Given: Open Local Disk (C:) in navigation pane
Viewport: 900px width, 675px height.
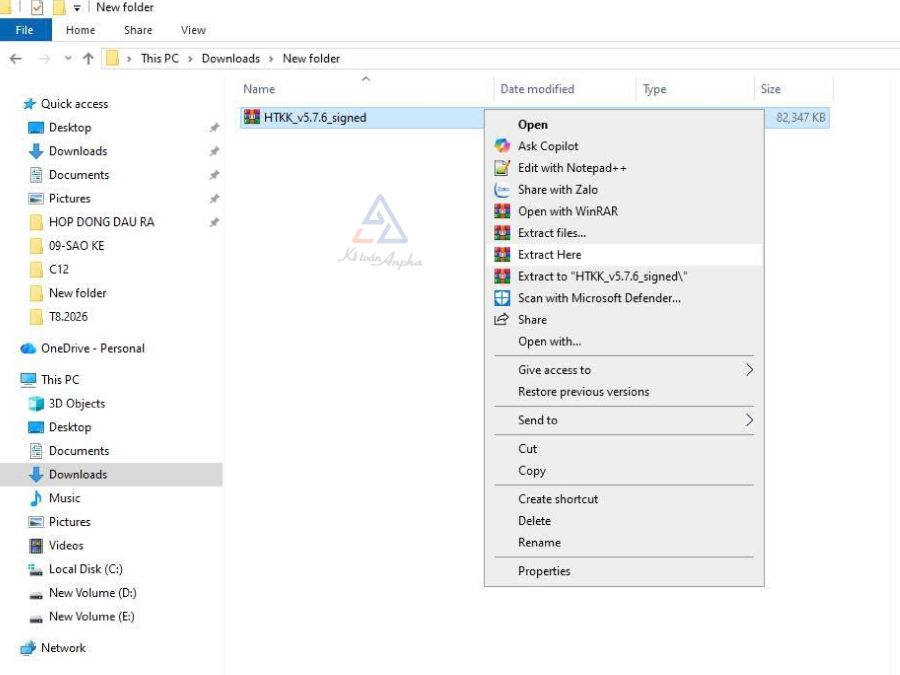Looking at the screenshot, I should coord(86,569).
